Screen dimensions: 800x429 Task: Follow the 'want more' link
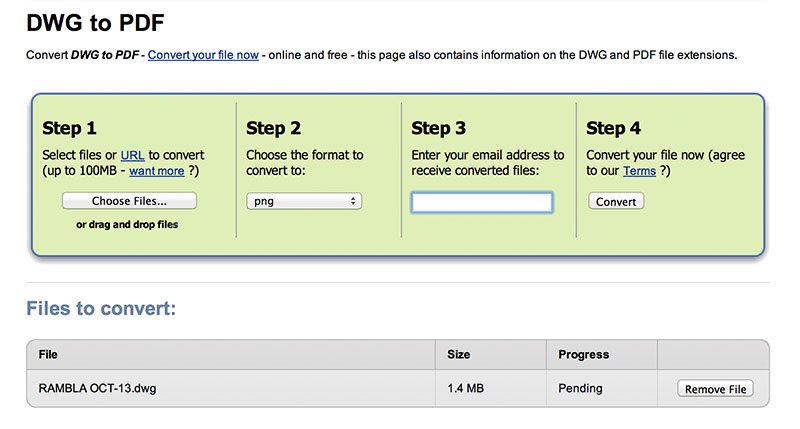pyautogui.click(x=156, y=171)
